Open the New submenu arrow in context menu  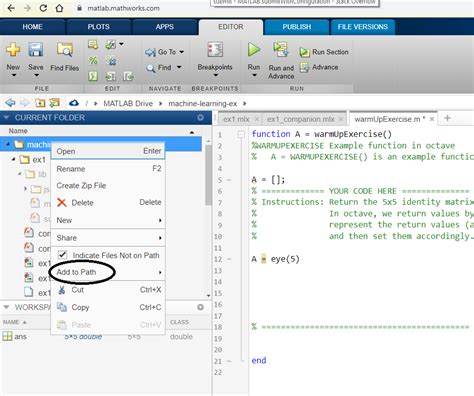coord(160,220)
